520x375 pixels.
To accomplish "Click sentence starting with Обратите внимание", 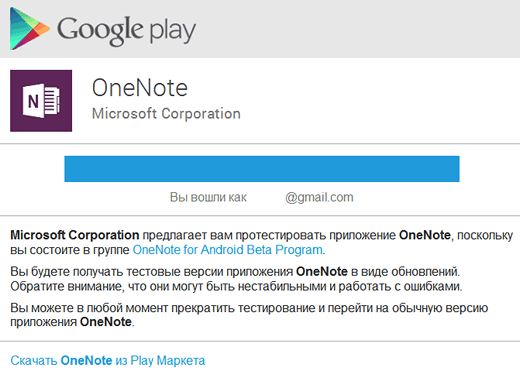I will (236, 286).
